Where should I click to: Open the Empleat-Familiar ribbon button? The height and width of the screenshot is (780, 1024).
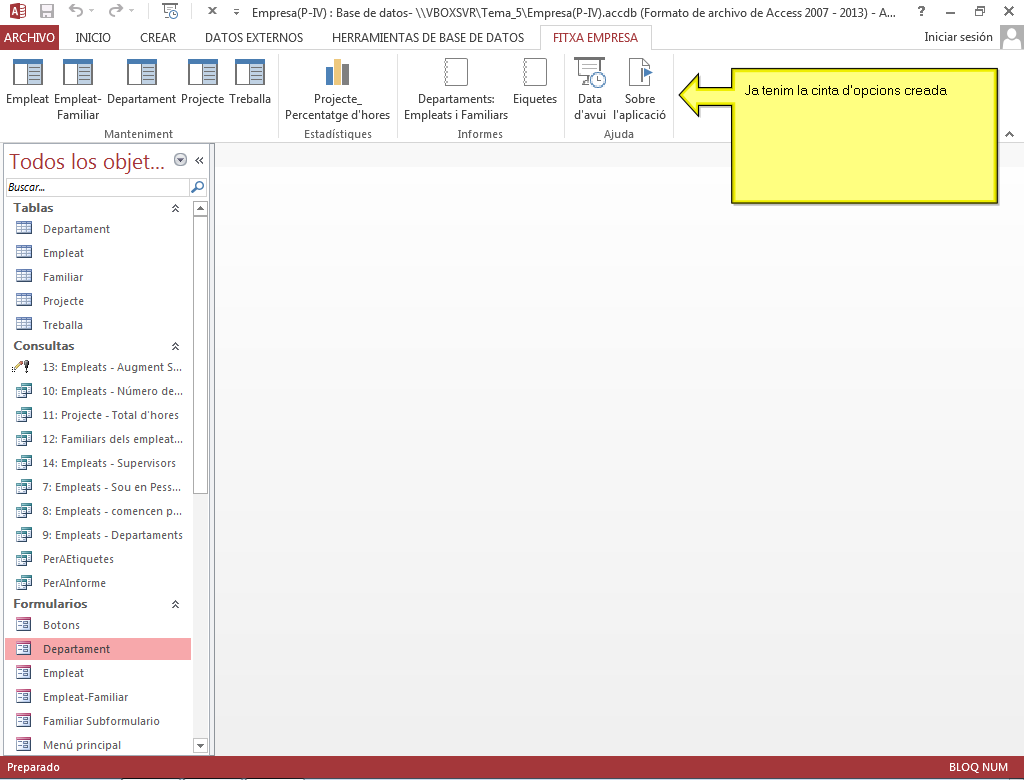click(x=78, y=89)
